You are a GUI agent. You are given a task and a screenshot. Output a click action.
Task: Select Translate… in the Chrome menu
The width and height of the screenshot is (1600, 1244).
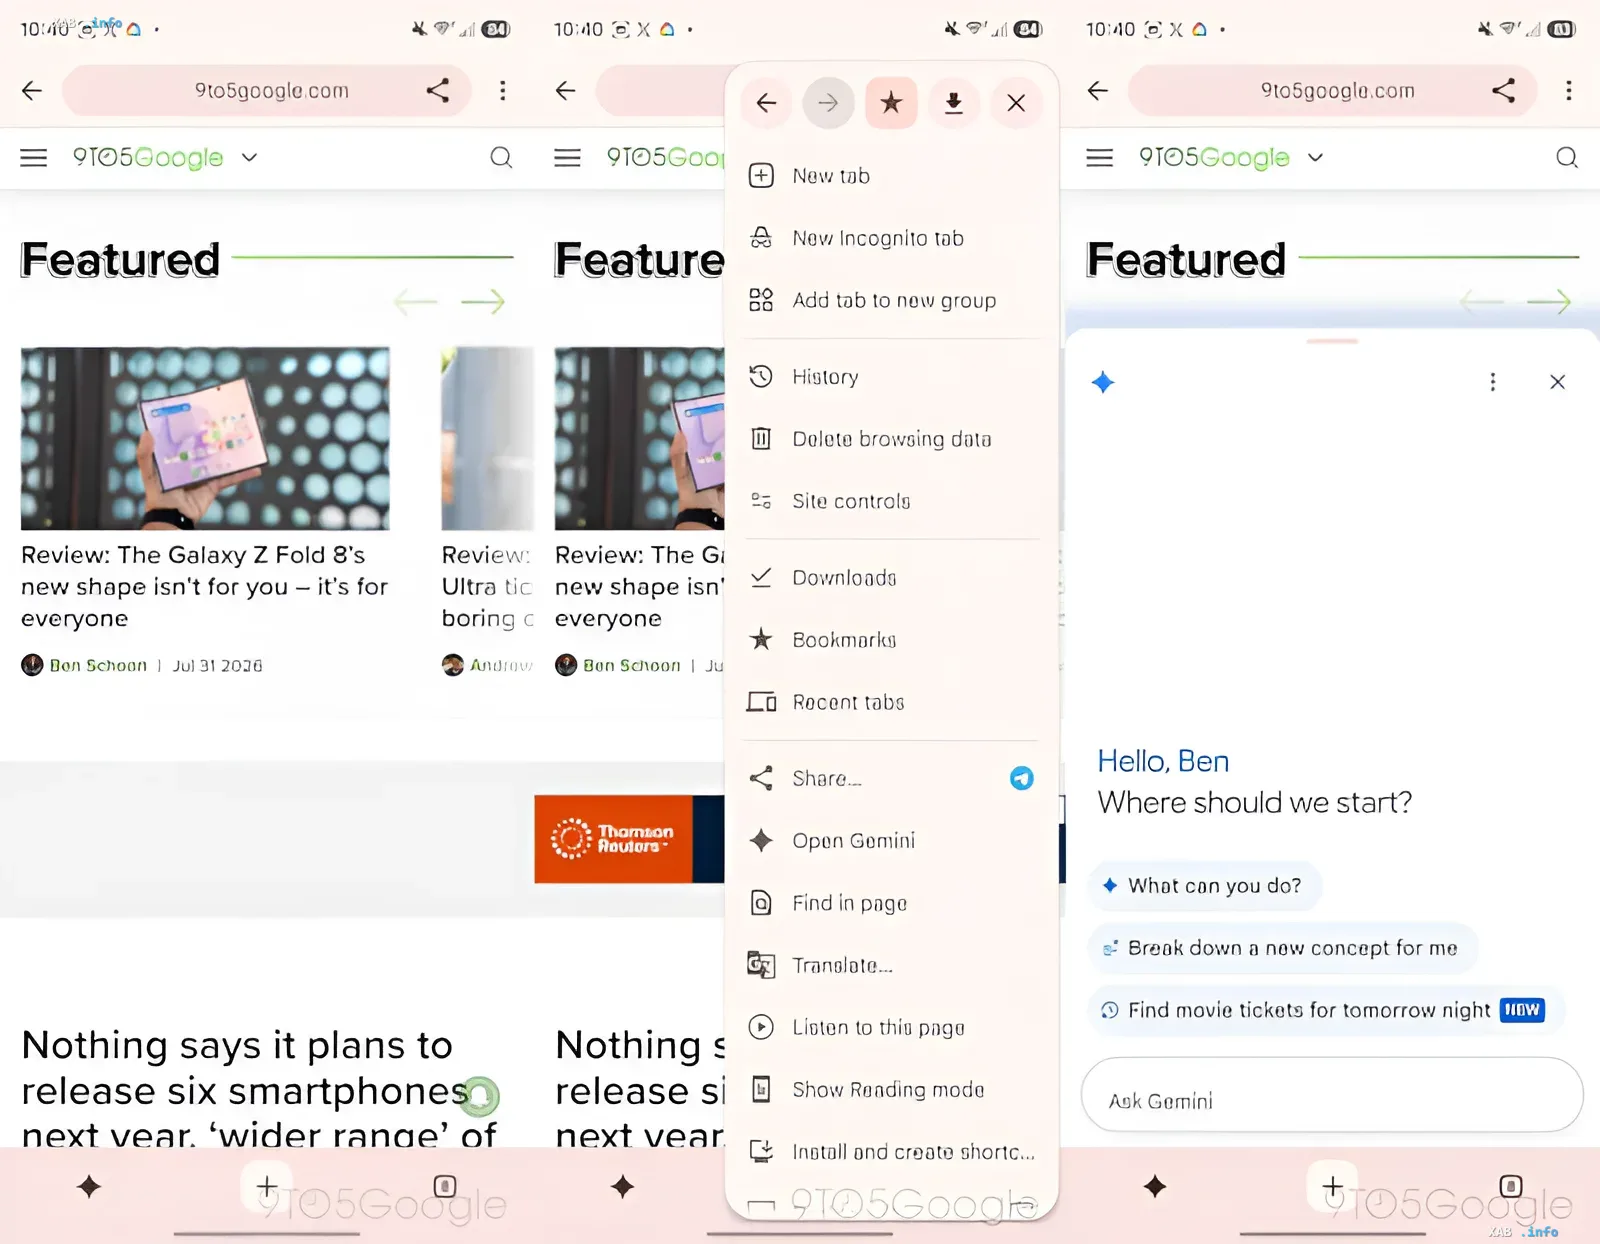(891, 965)
